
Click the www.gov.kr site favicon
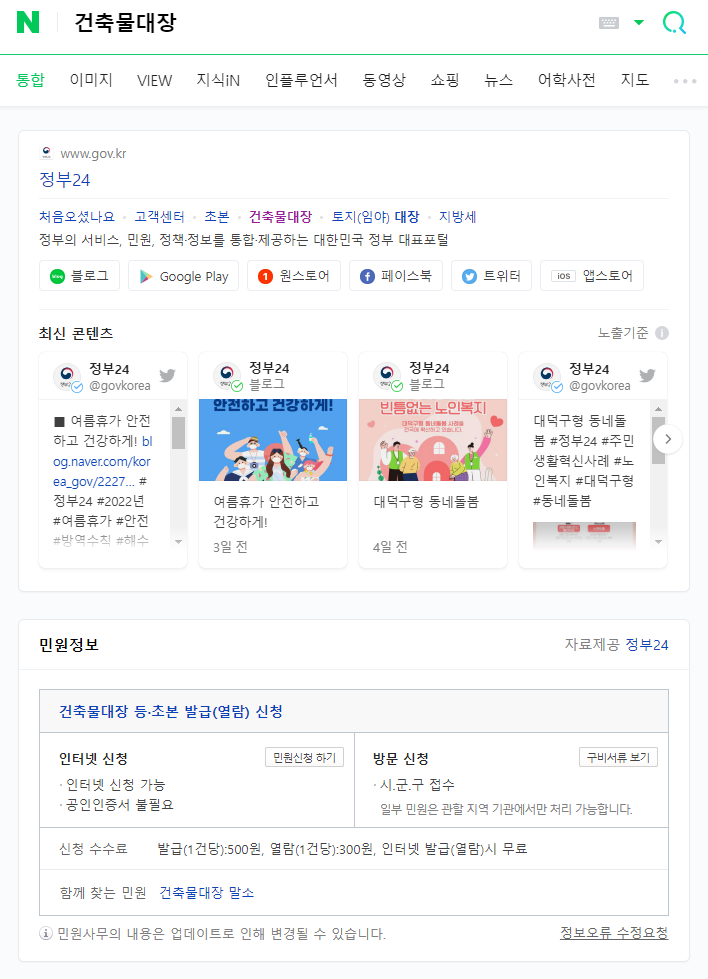coord(46,153)
